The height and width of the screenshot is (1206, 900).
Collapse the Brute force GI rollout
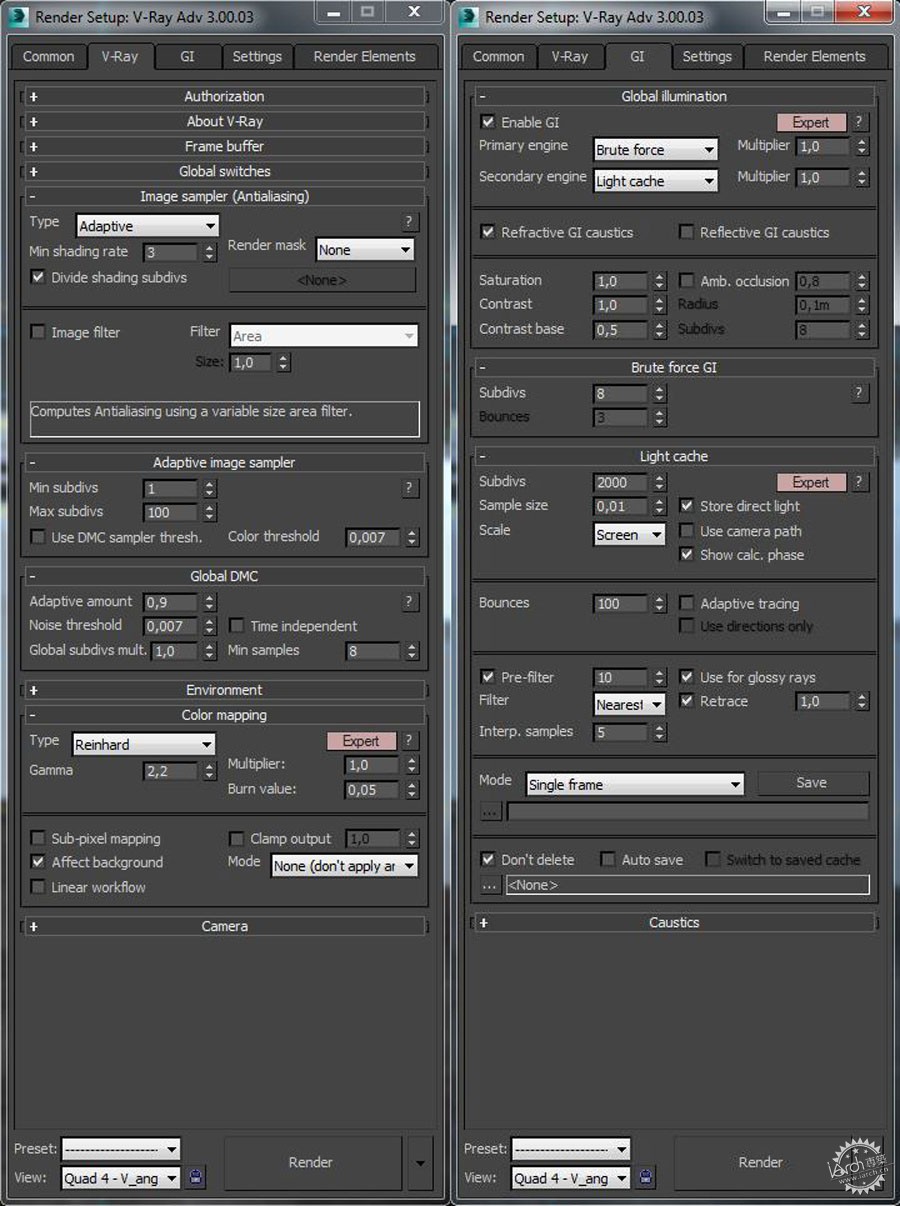(x=674, y=367)
